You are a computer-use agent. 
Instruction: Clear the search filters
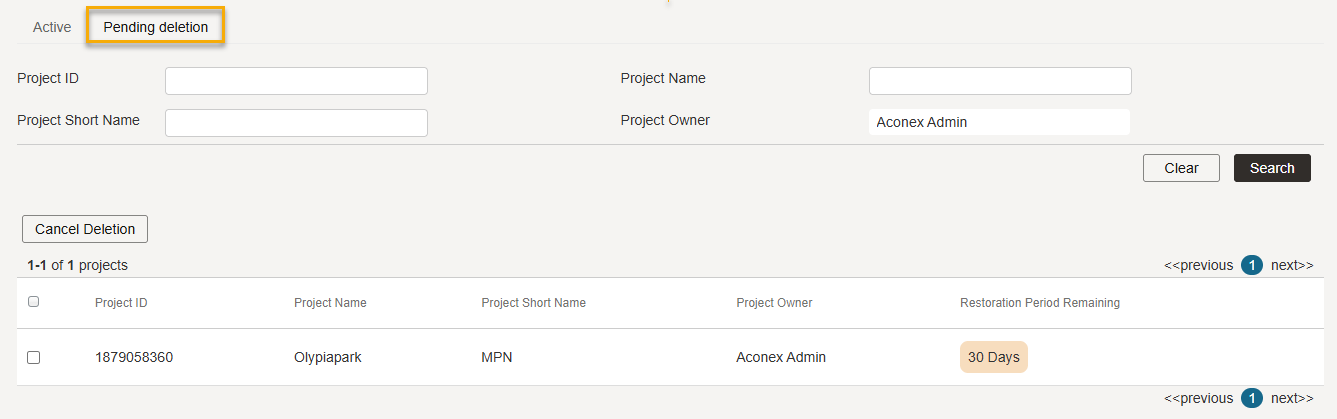click(x=1181, y=168)
